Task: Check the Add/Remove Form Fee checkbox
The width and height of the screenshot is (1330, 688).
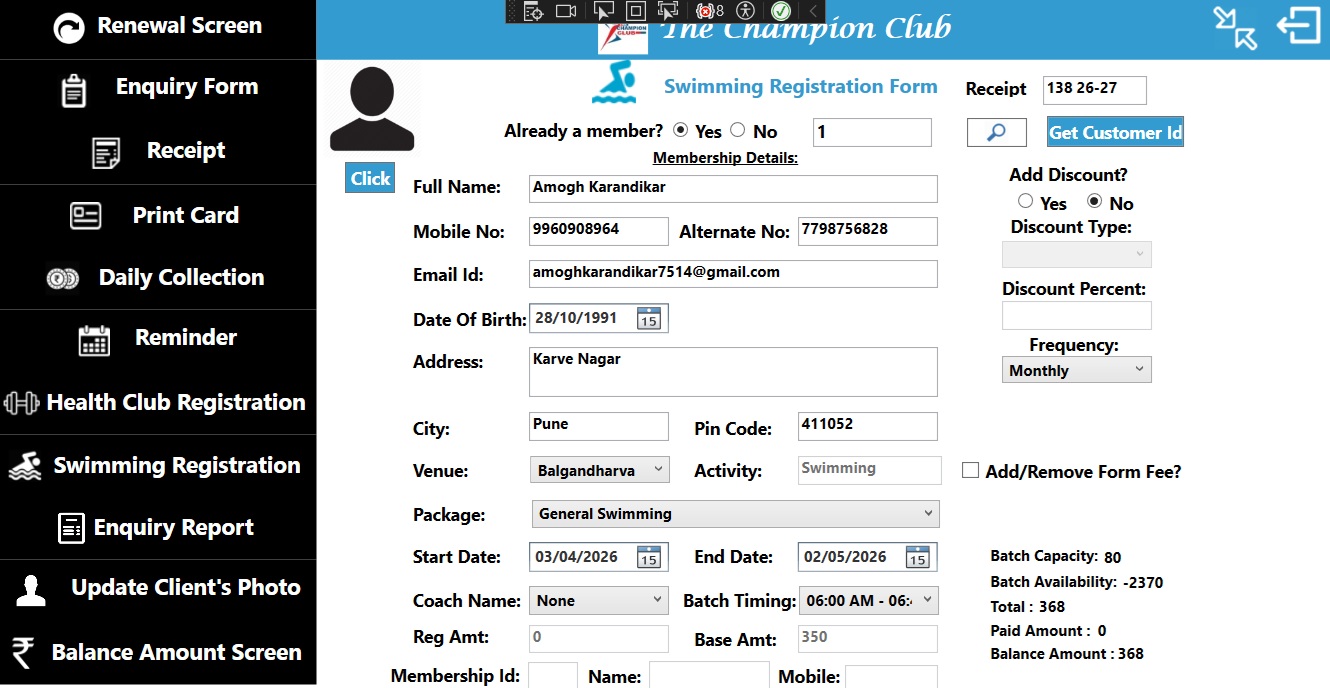Action: point(970,470)
